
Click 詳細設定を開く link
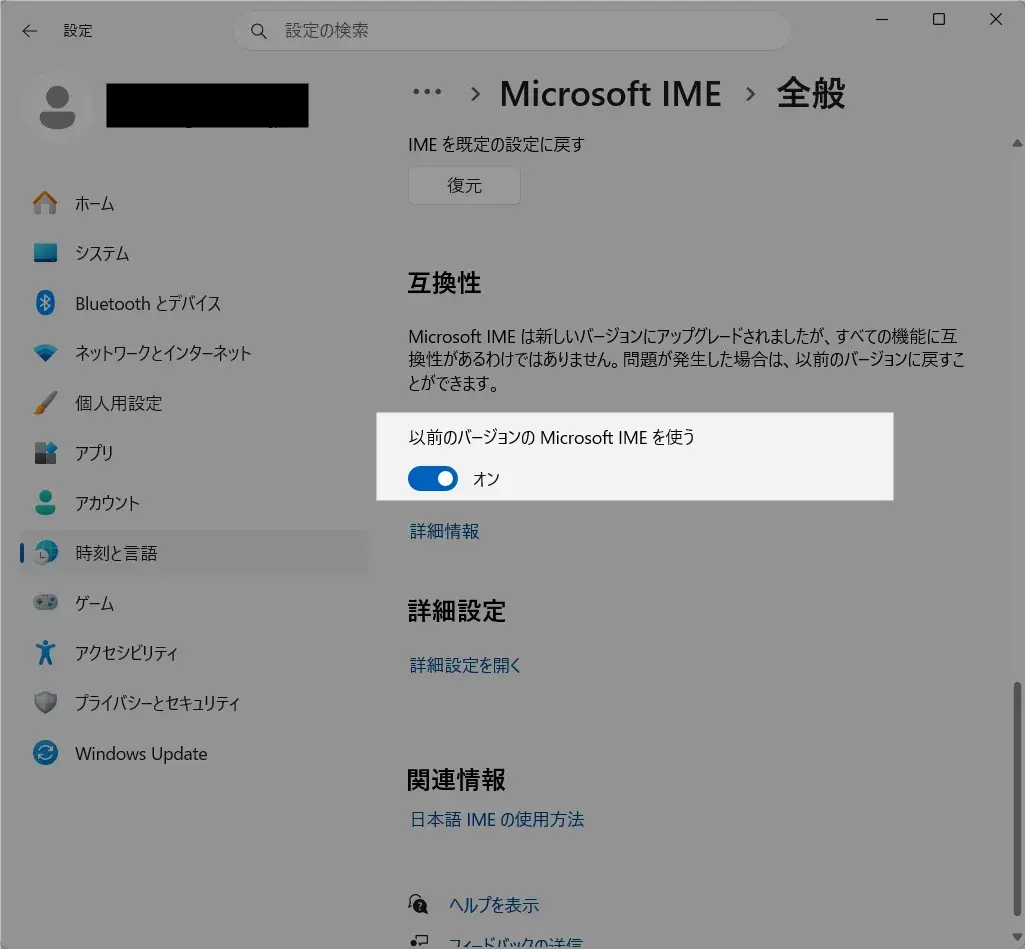tap(465, 665)
